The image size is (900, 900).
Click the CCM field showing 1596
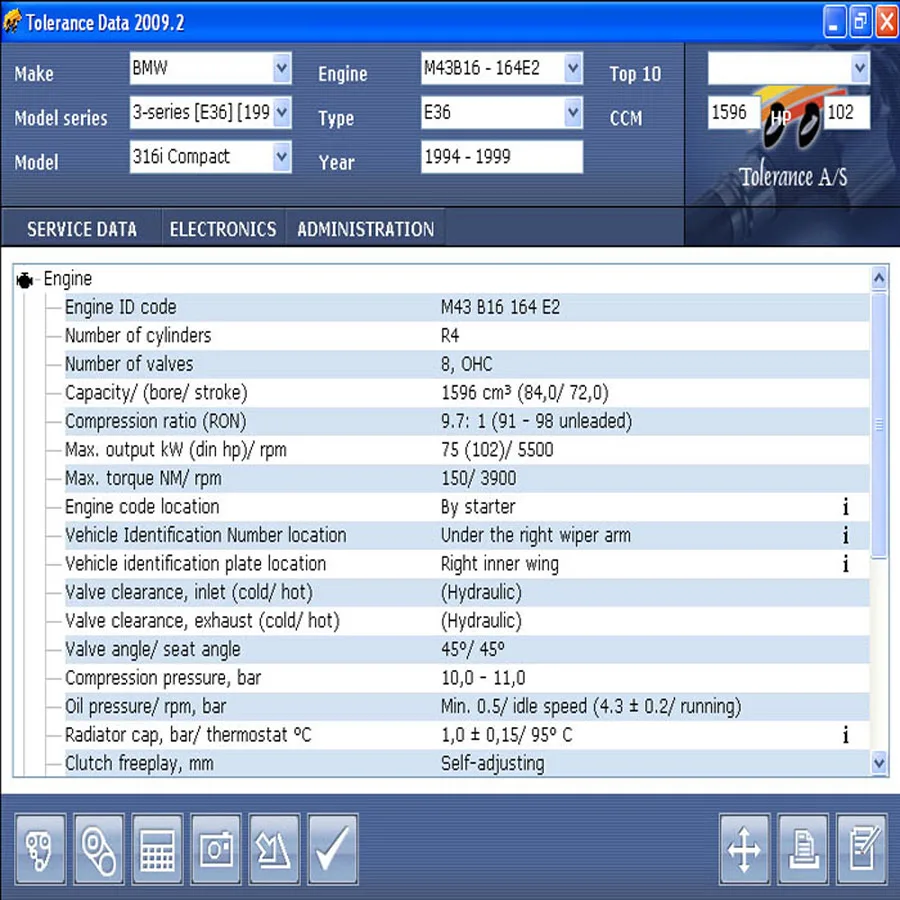734,112
